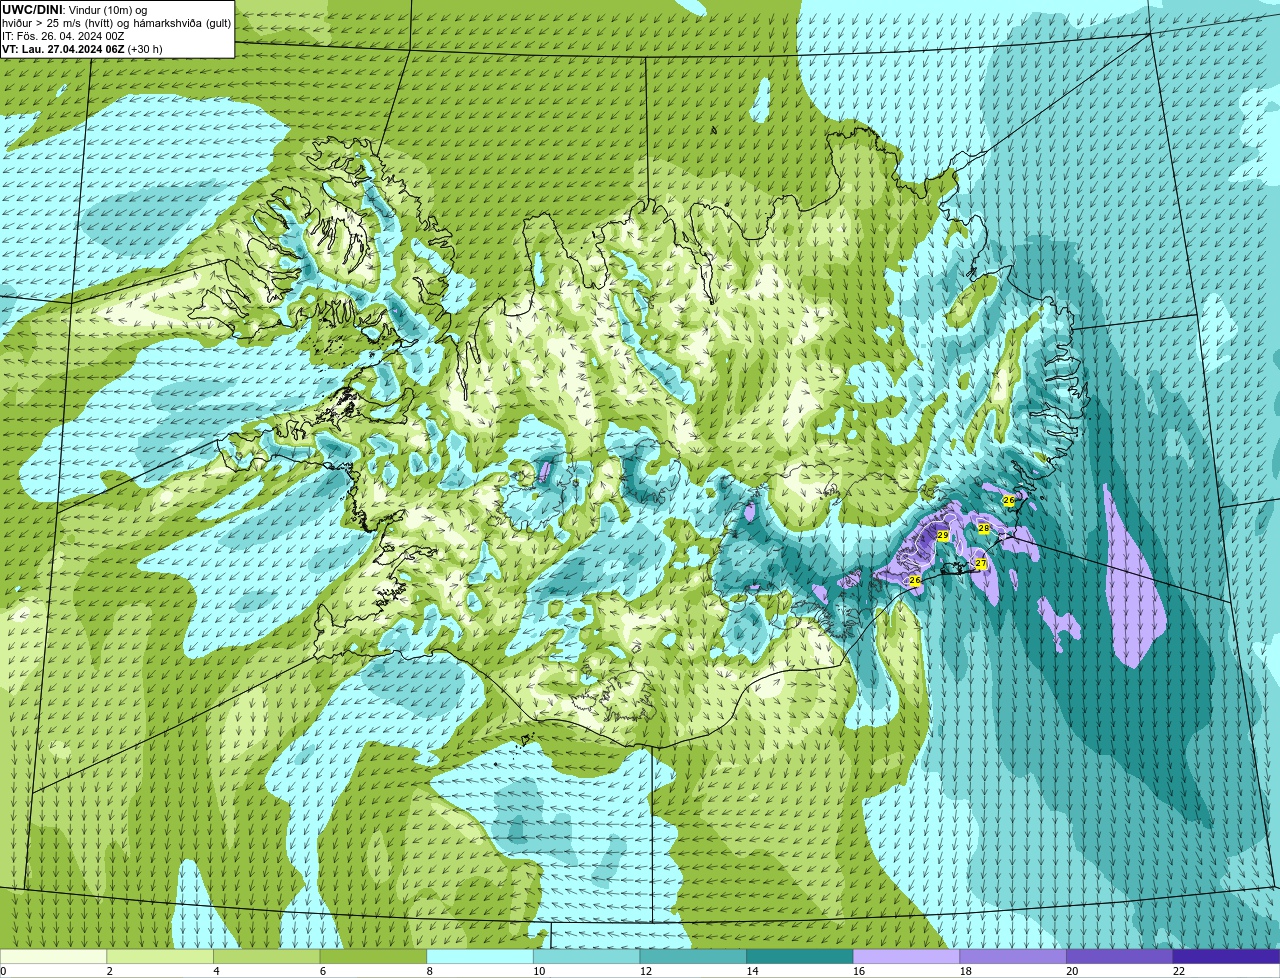Click the colorbar tick label '20'

[1072, 971]
